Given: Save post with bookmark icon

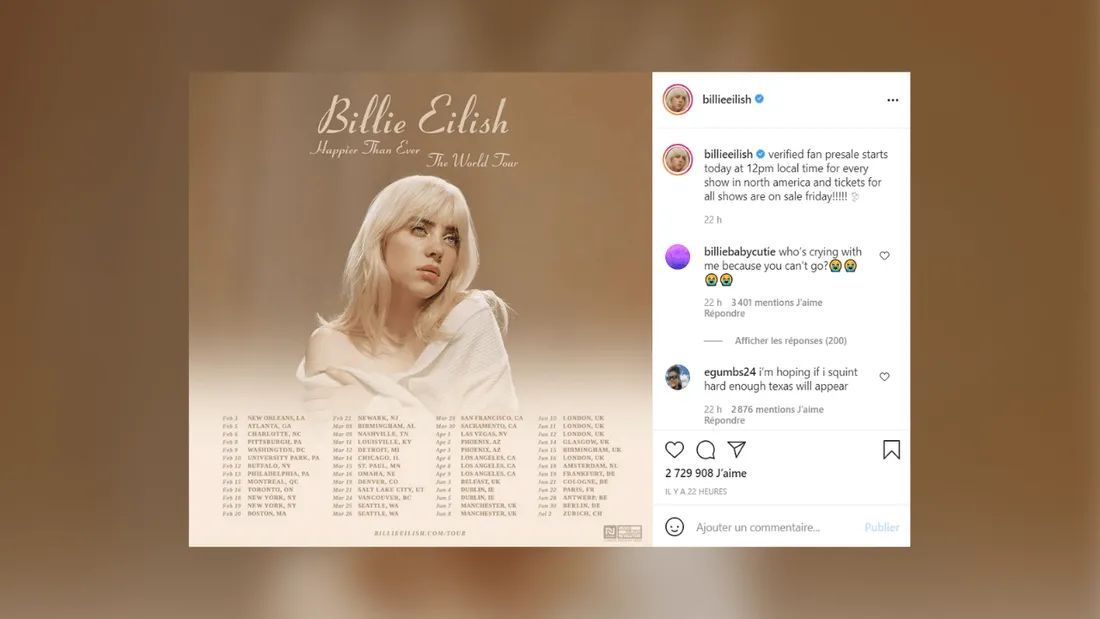Looking at the screenshot, I should [x=891, y=450].
